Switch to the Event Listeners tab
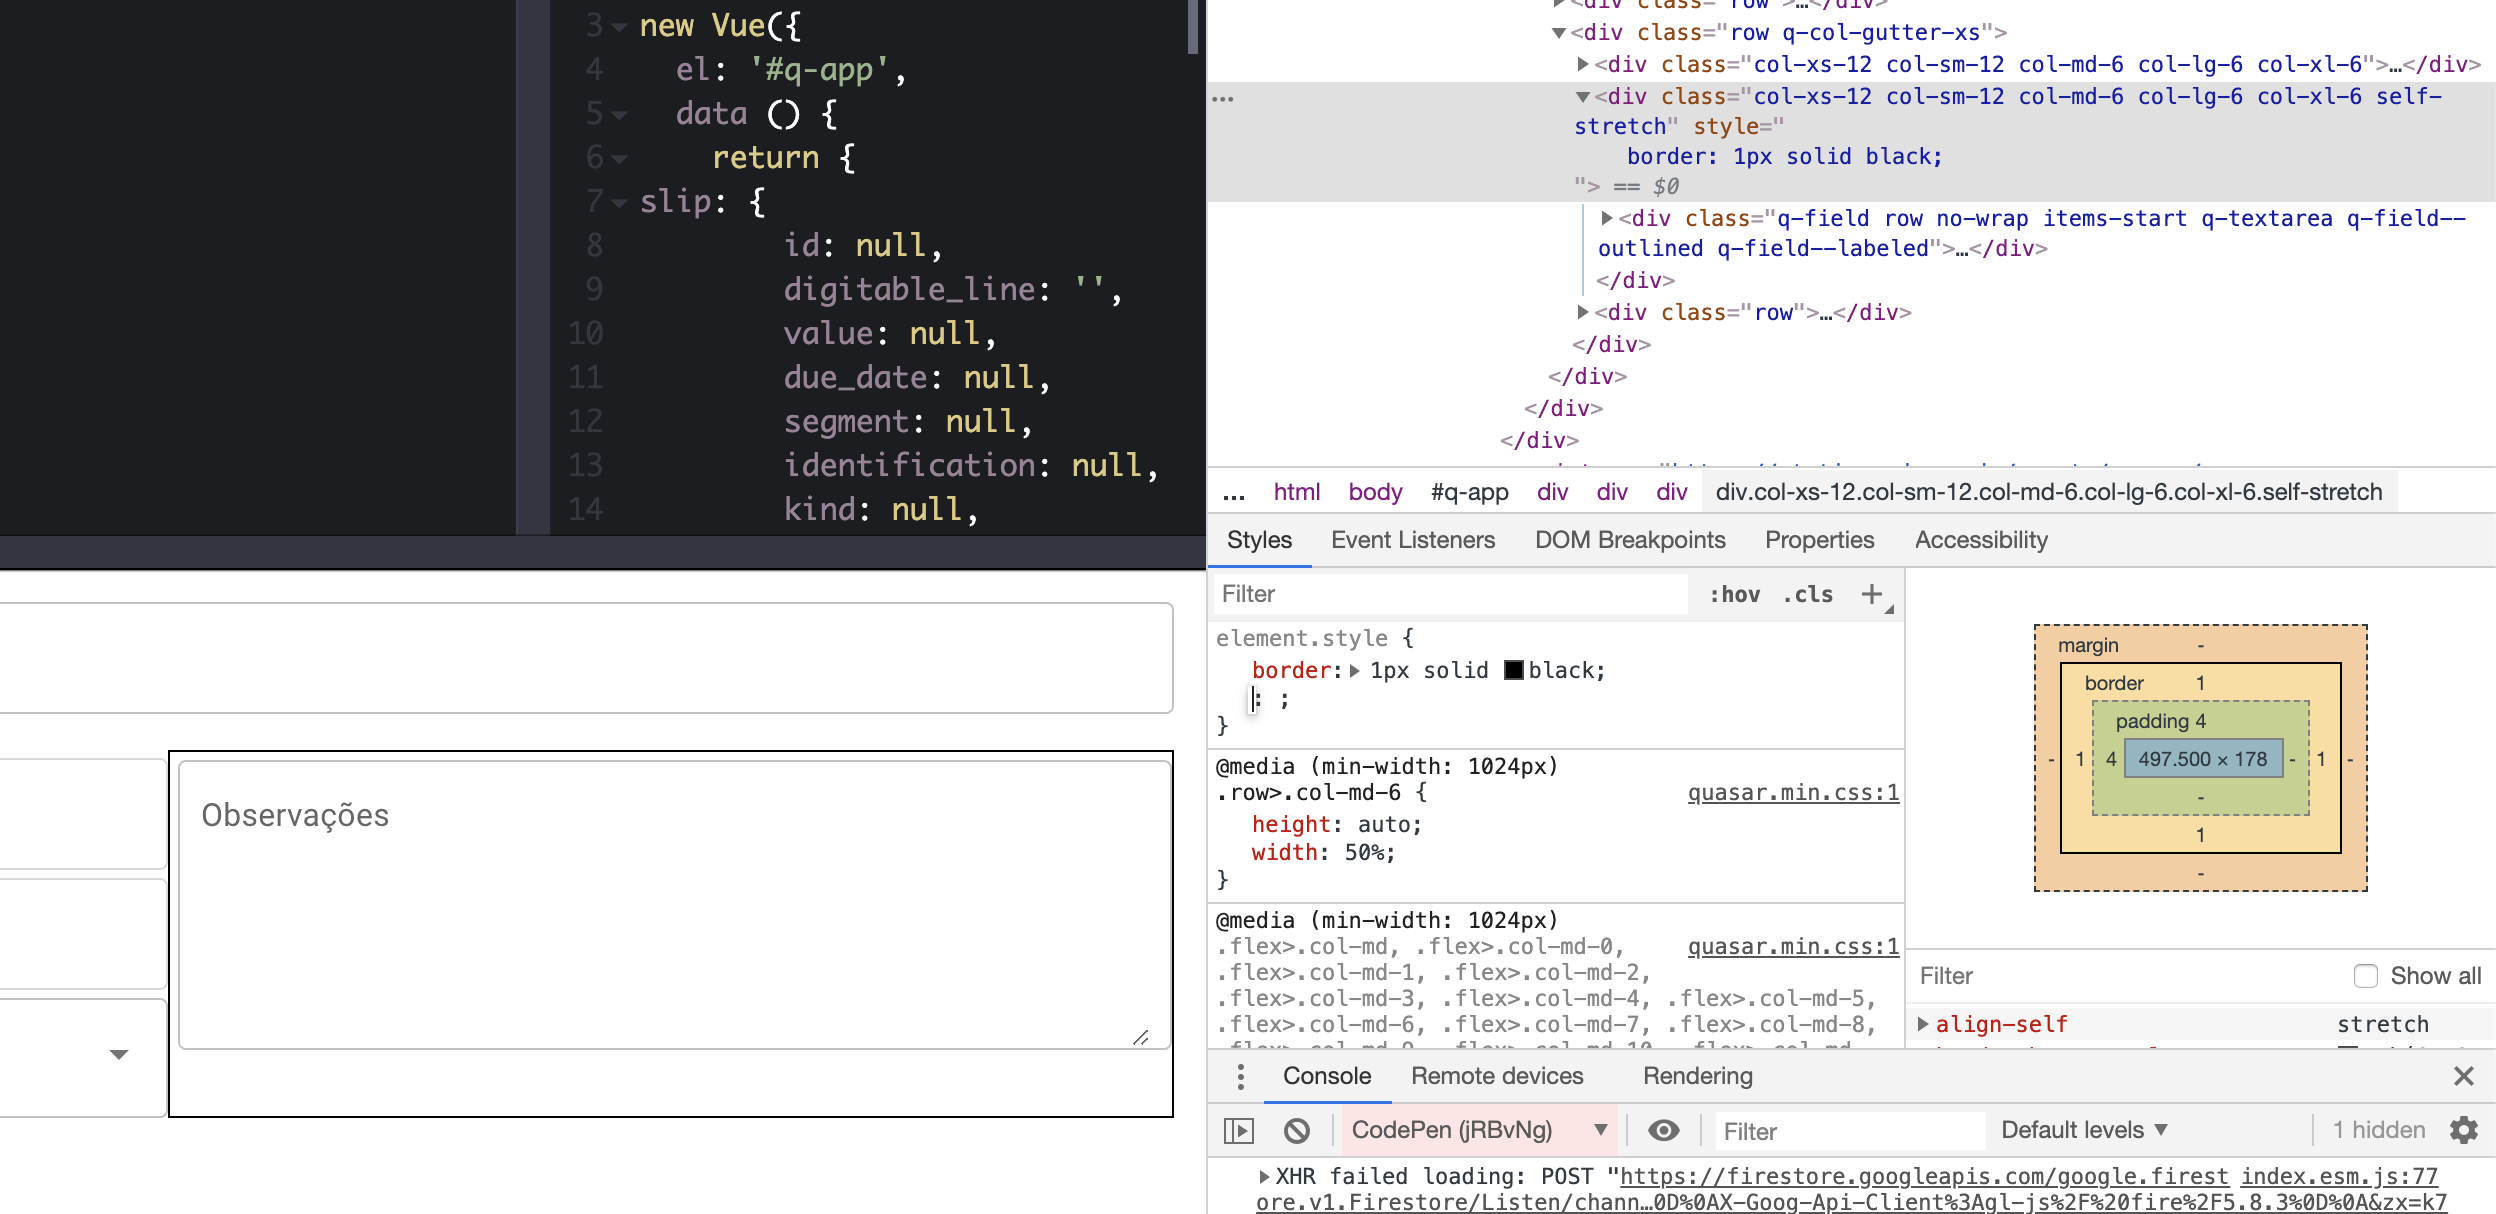The image size is (2496, 1214). (x=1412, y=540)
